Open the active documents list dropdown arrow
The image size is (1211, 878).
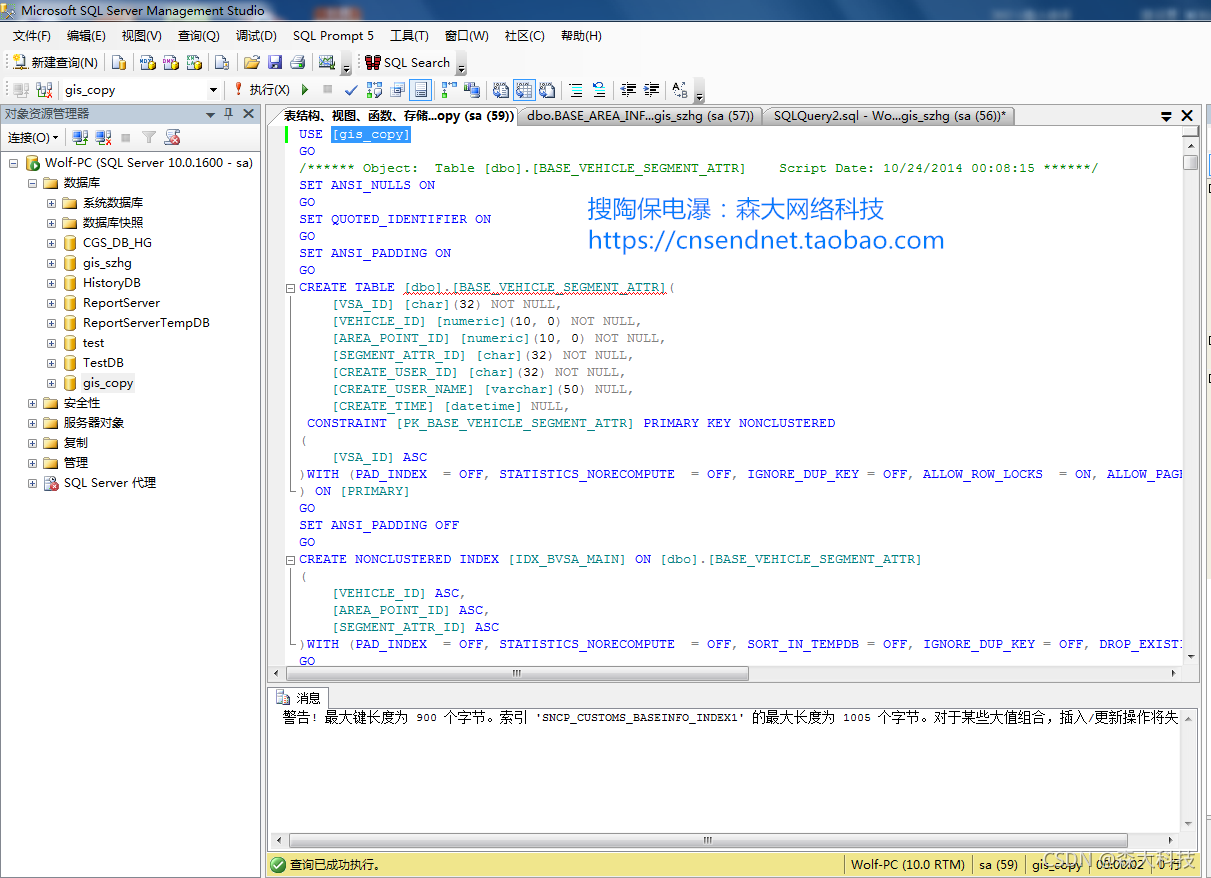[1167, 116]
